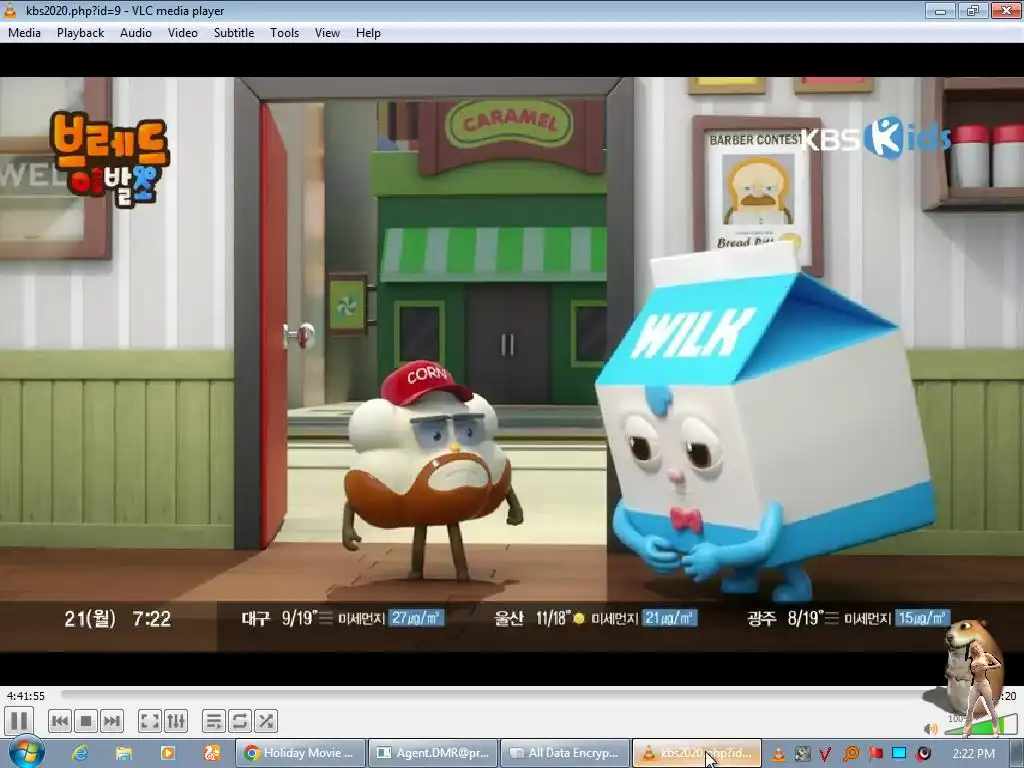Viewport: 1024px width, 768px height.
Task: Open the View menu
Action: [327, 33]
